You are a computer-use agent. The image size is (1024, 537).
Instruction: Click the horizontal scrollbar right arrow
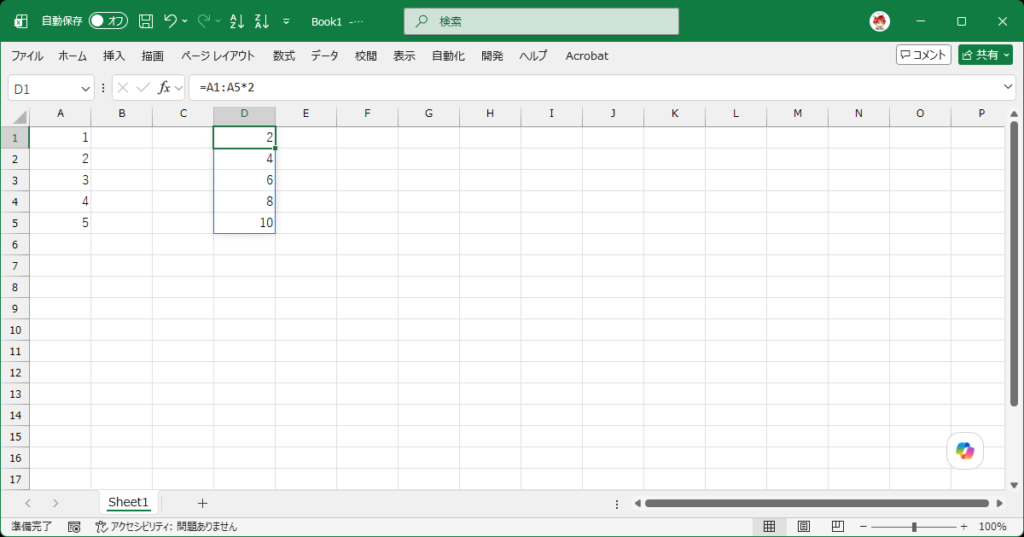point(999,504)
